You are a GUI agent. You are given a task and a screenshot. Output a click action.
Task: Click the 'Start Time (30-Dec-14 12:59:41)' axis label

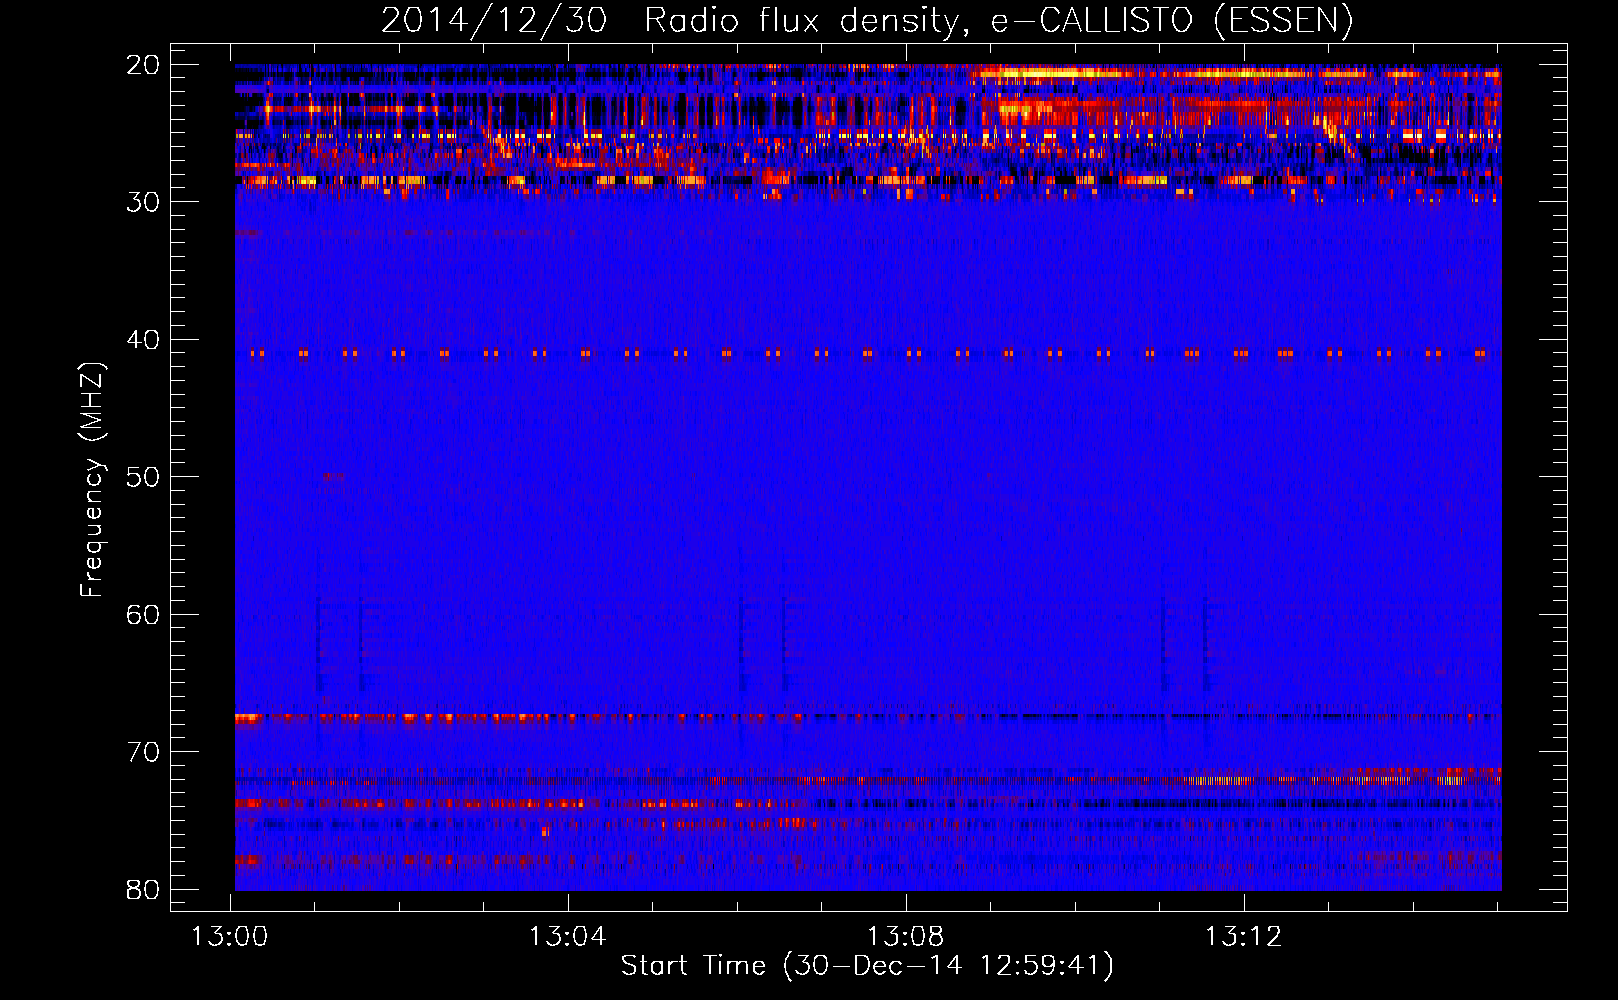pyautogui.click(x=867, y=966)
